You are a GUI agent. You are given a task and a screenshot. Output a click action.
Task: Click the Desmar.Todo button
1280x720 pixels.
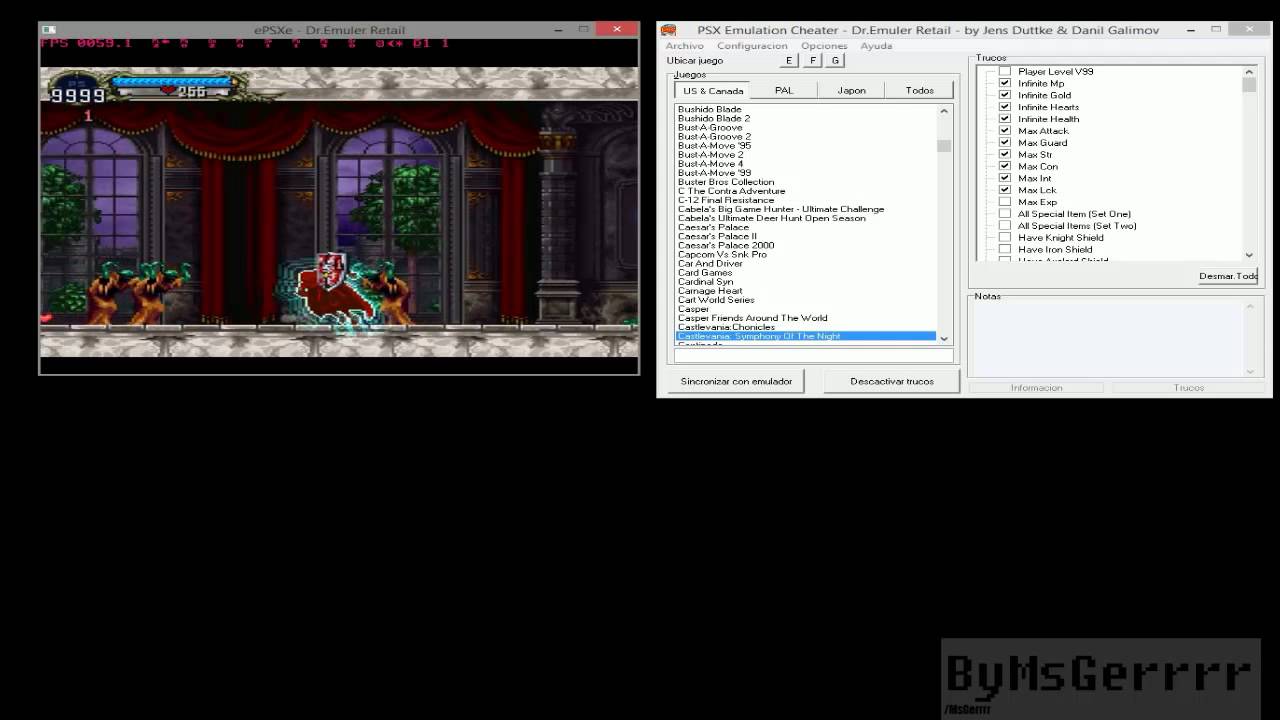[x=1227, y=276]
